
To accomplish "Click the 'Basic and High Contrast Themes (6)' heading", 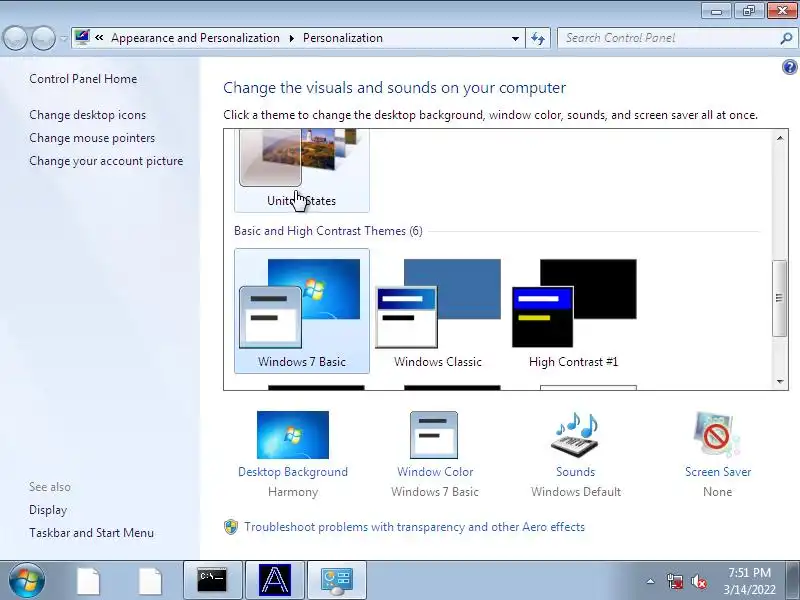I will coord(328,231).
